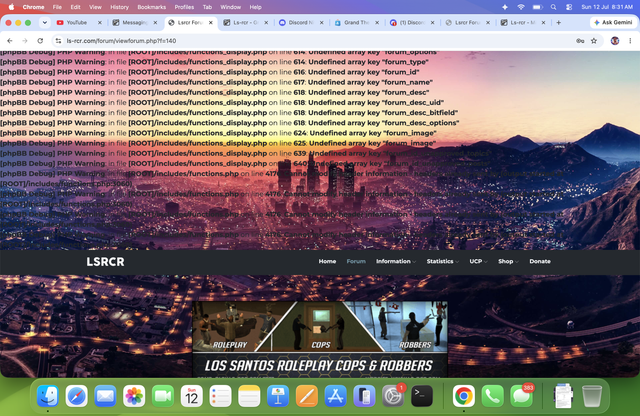The height and width of the screenshot is (416, 640).
Task: Click the Forum link in navbar
Action: (x=356, y=261)
